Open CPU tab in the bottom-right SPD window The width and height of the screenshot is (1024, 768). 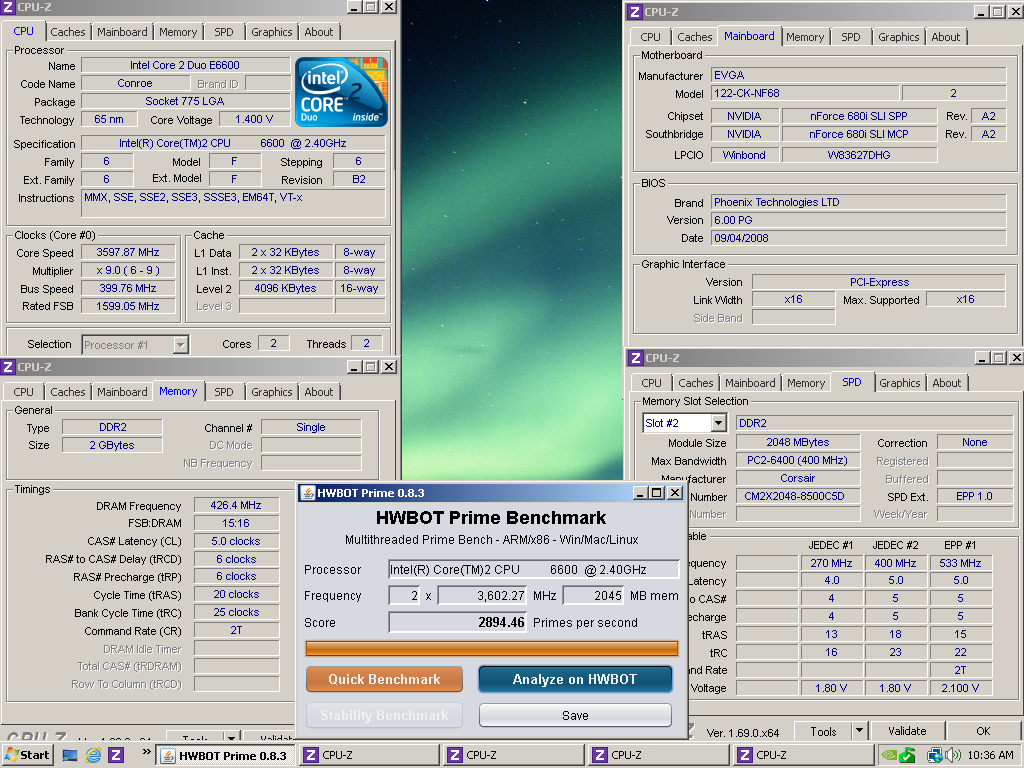[x=651, y=383]
